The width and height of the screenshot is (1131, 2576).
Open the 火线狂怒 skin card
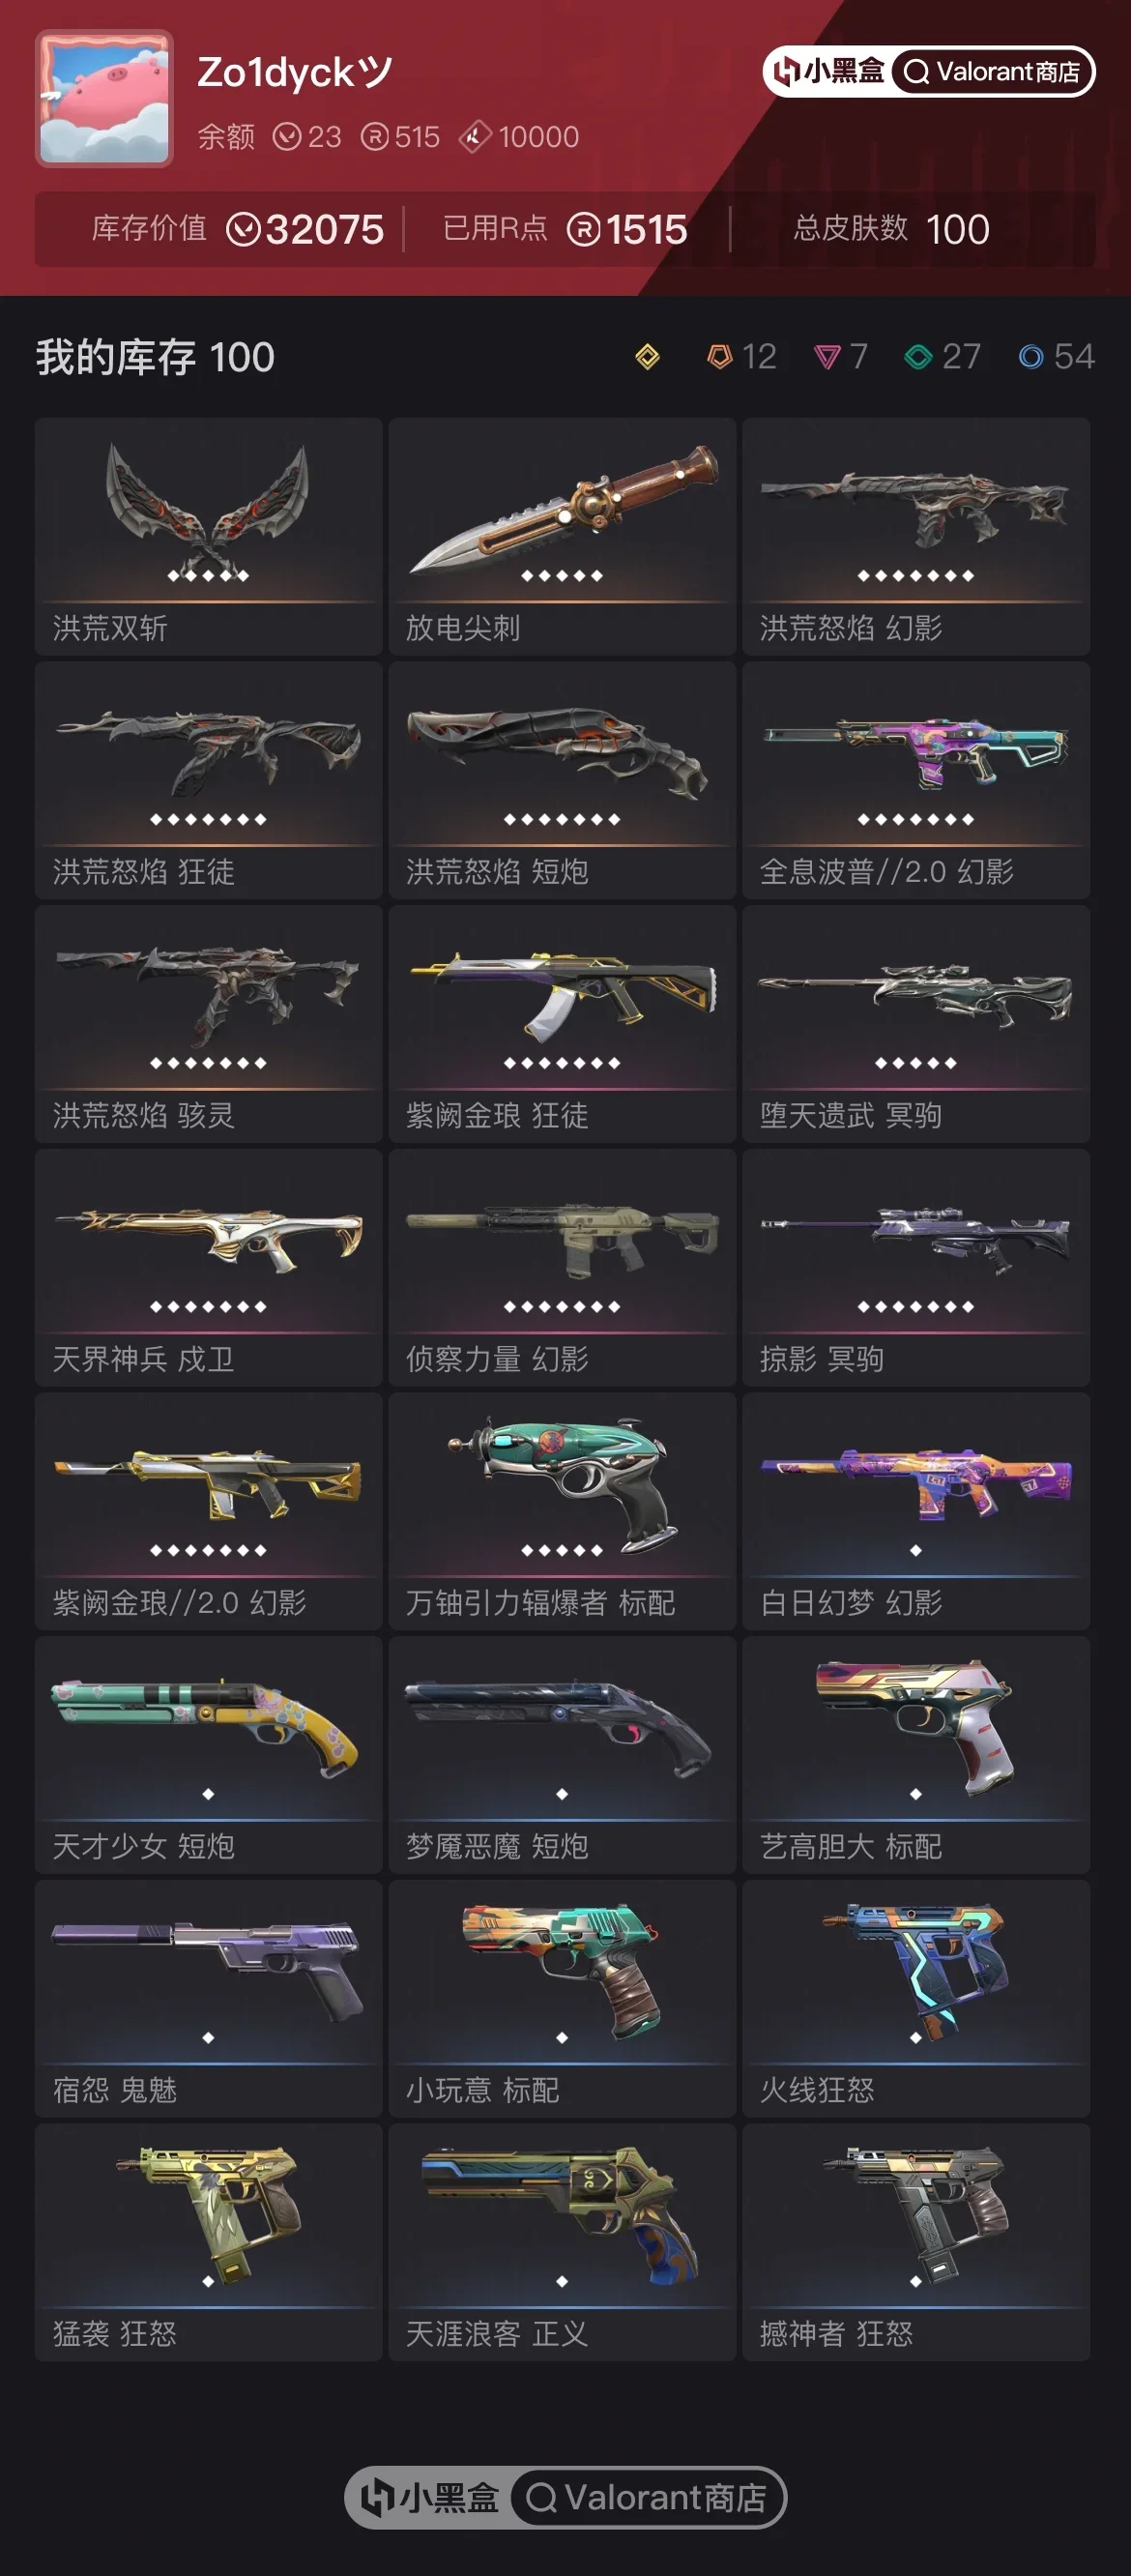coord(916,1999)
